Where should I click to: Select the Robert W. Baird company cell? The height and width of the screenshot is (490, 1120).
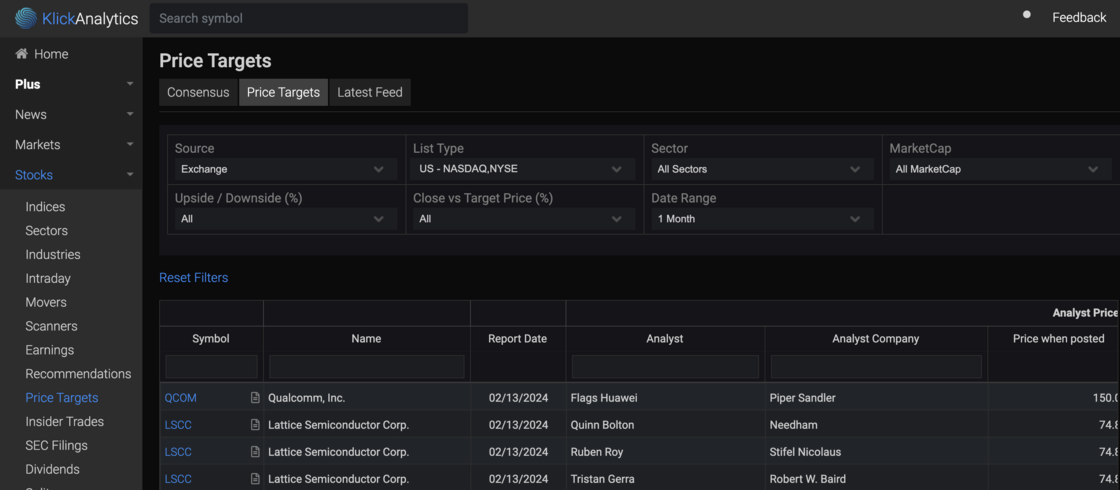(876, 479)
